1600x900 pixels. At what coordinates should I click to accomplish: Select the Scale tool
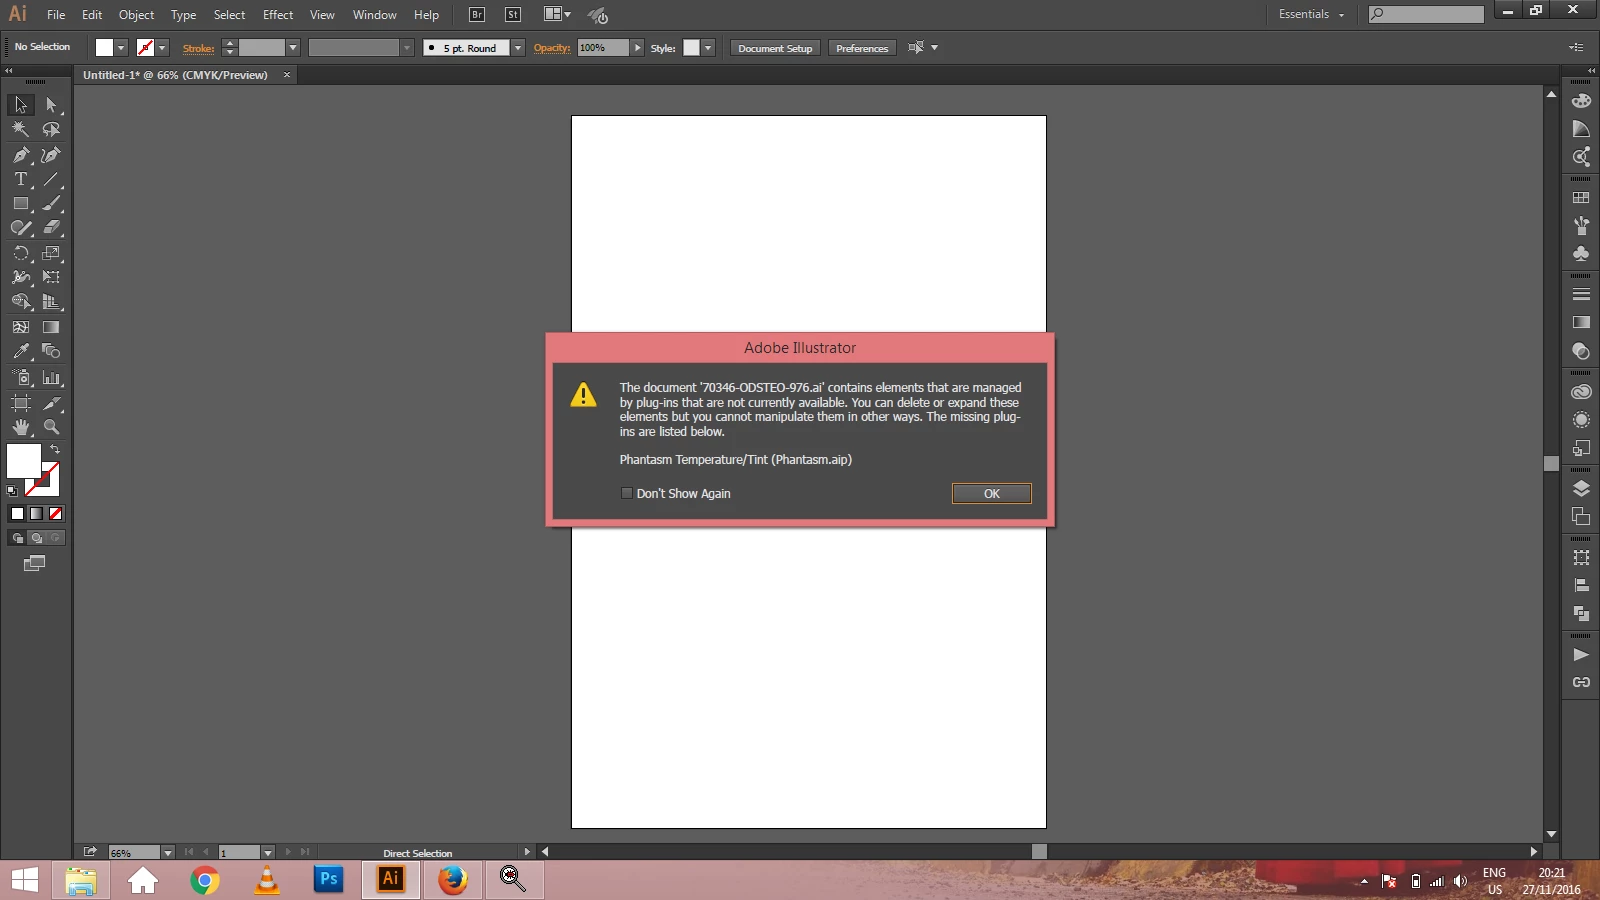point(51,253)
